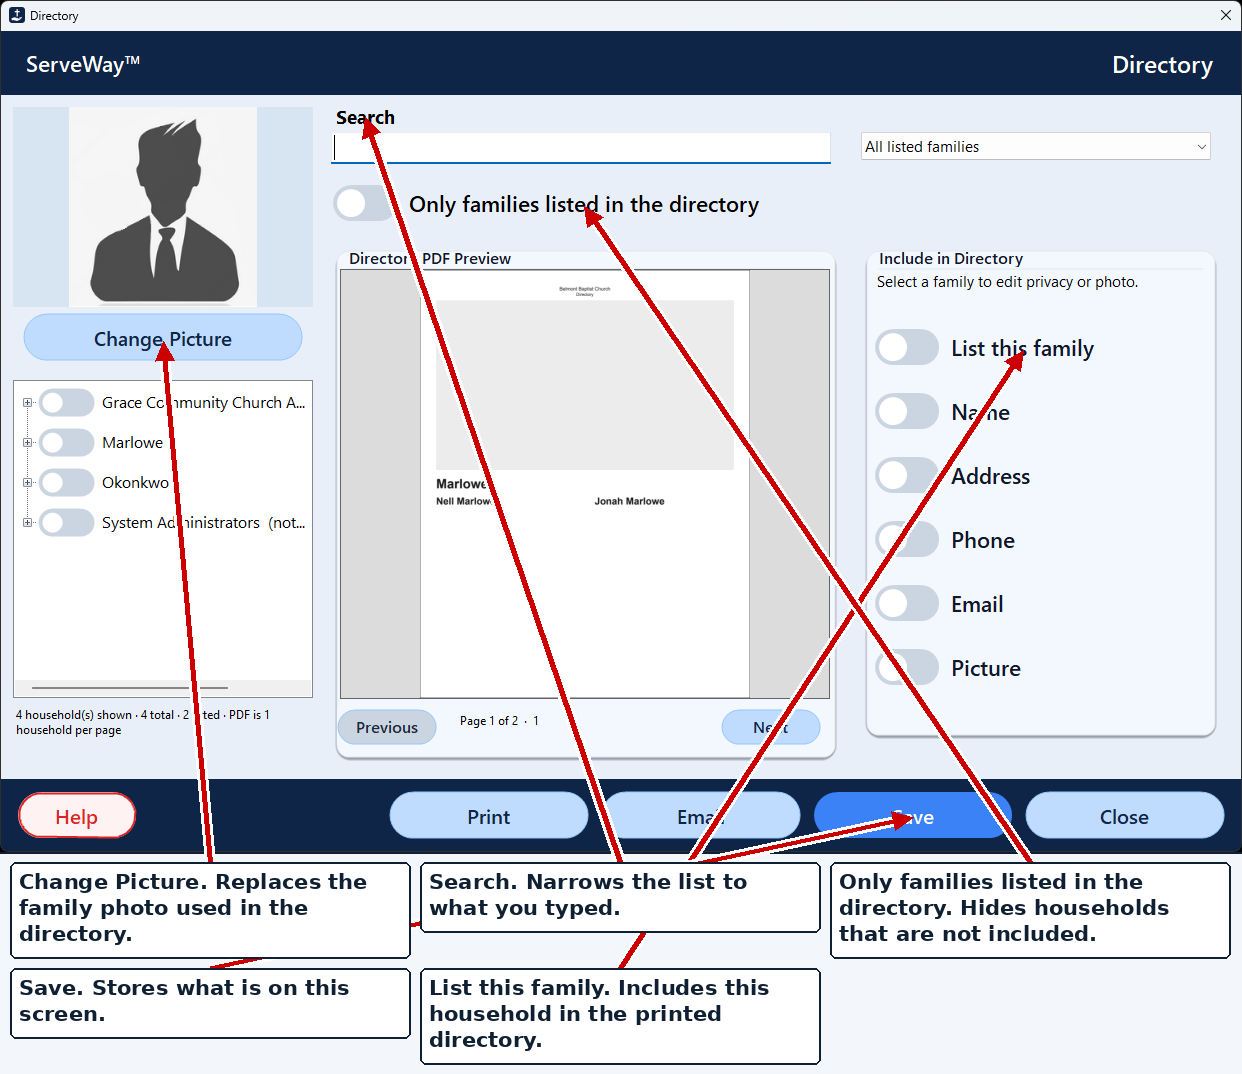Enable Only families listed in the directory
The height and width of the screenshot is (1074, 1242).
pos(365,204)
